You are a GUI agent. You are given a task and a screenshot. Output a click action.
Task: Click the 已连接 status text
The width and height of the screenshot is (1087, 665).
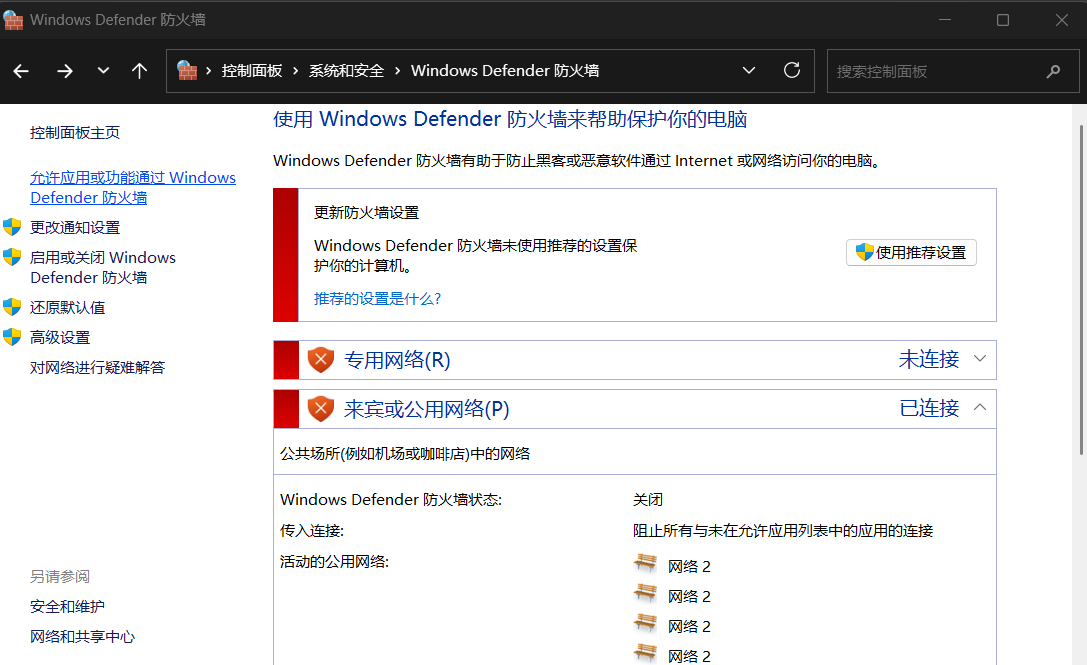click(x=929, y=408)
